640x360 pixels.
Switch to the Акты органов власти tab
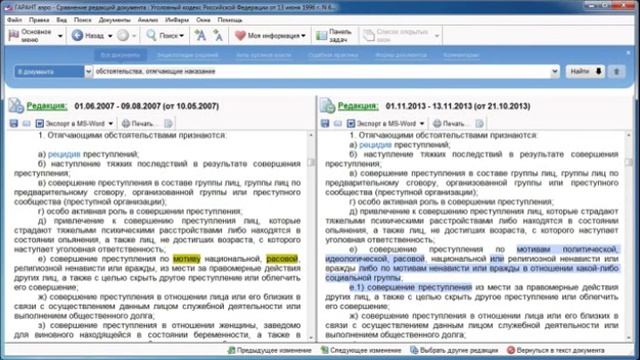(264, 55)
